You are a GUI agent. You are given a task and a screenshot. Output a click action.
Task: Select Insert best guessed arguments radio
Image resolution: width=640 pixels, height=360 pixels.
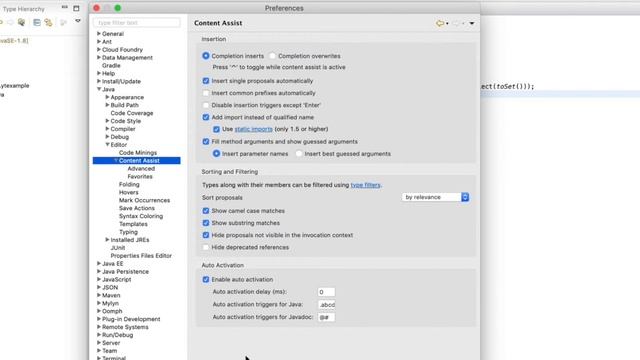(299, 154)
